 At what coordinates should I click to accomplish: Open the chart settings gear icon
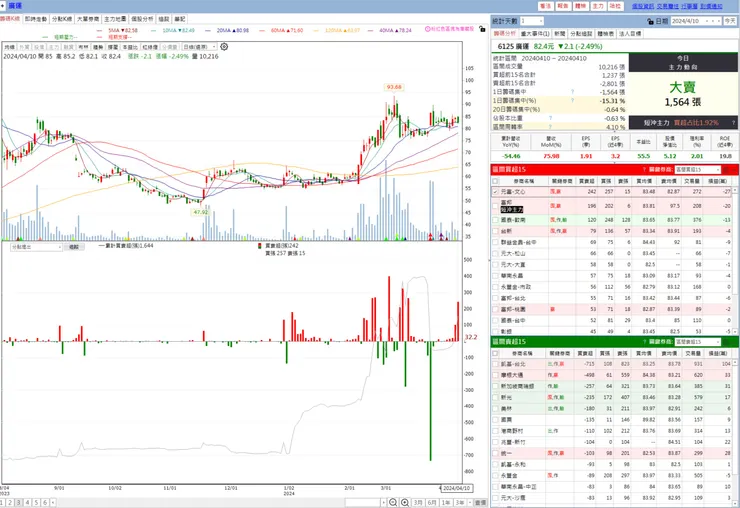tap(224, 47)
